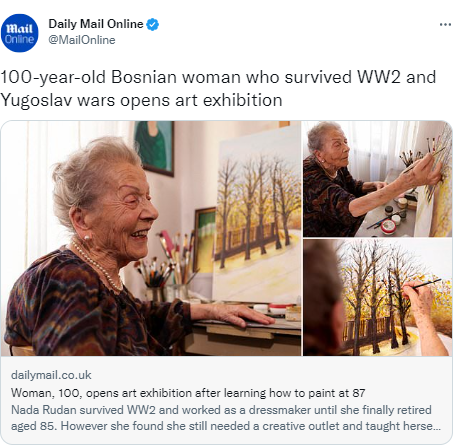Open the @MailOnline handle link
This screenshot has height=445, width=462.
pyautogui.click(x=82, y=40)
